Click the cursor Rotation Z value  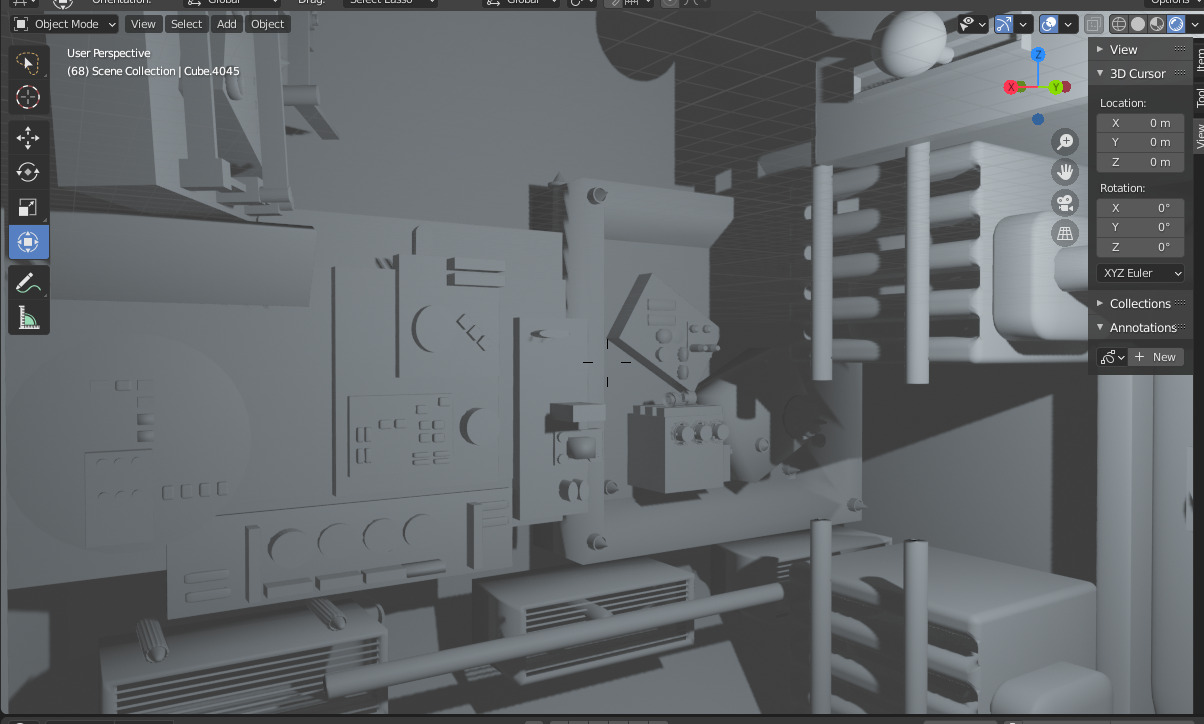click(1140, 247)
